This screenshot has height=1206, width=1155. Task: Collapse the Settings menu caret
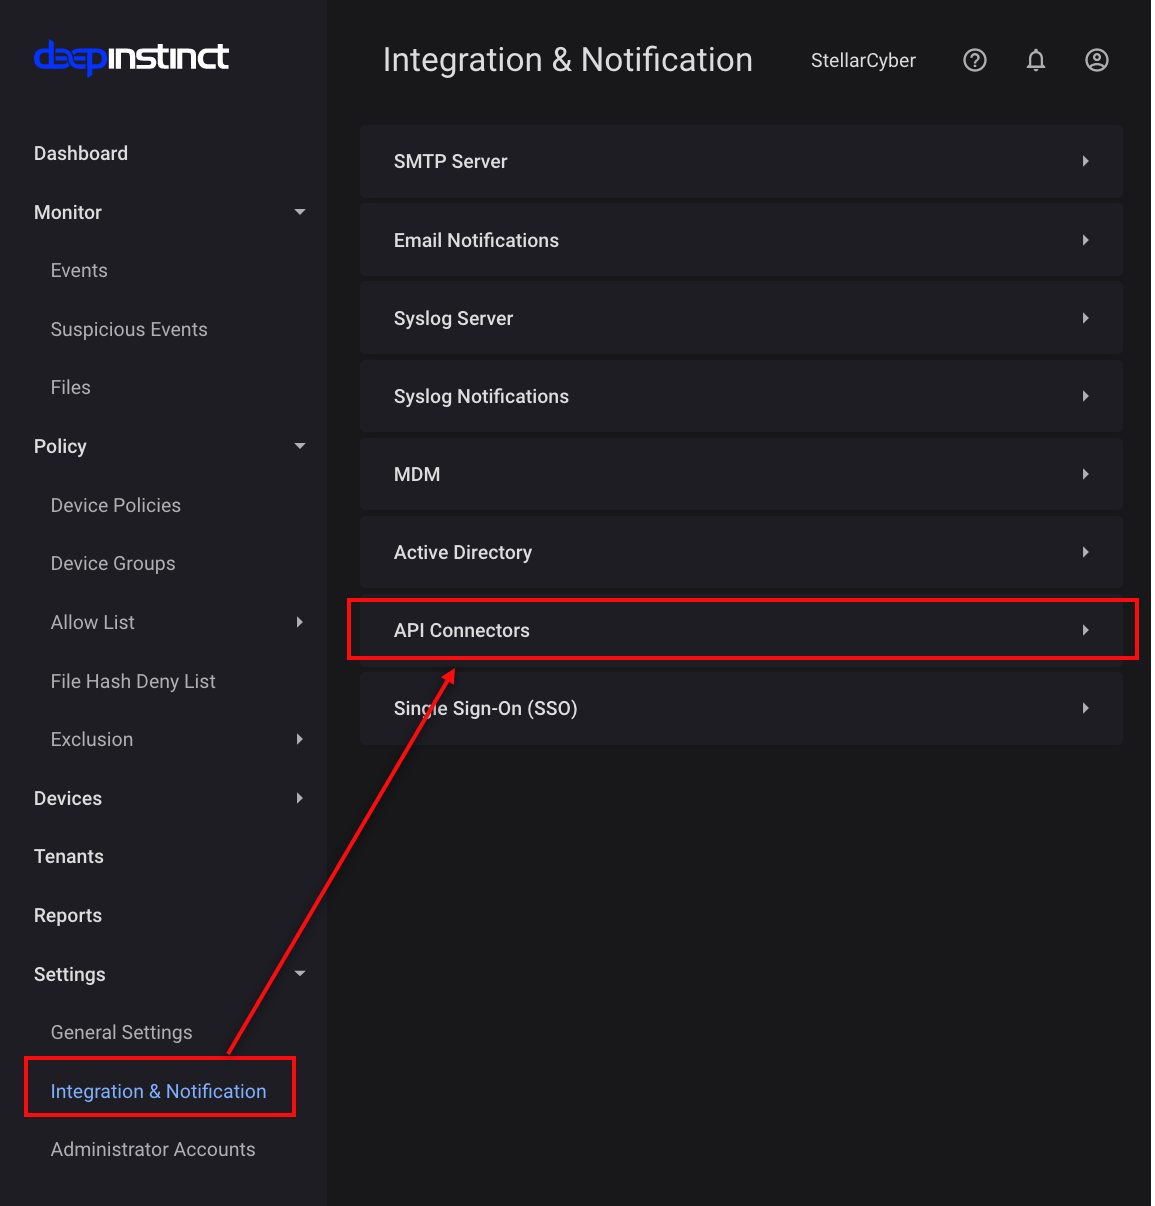(x=299, y=974)
